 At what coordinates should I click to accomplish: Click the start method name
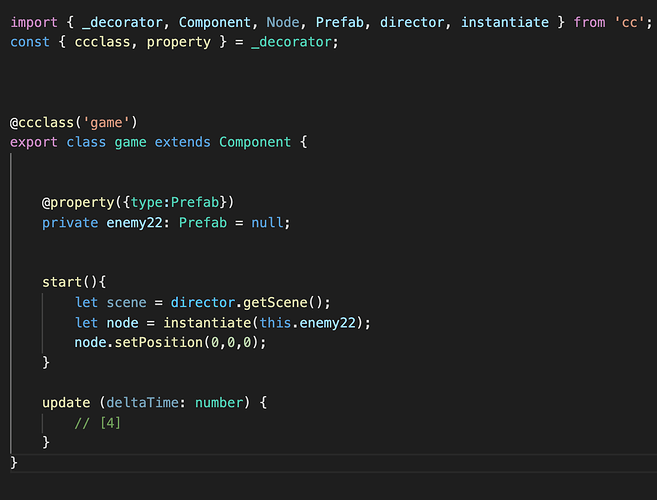[62, 283]
